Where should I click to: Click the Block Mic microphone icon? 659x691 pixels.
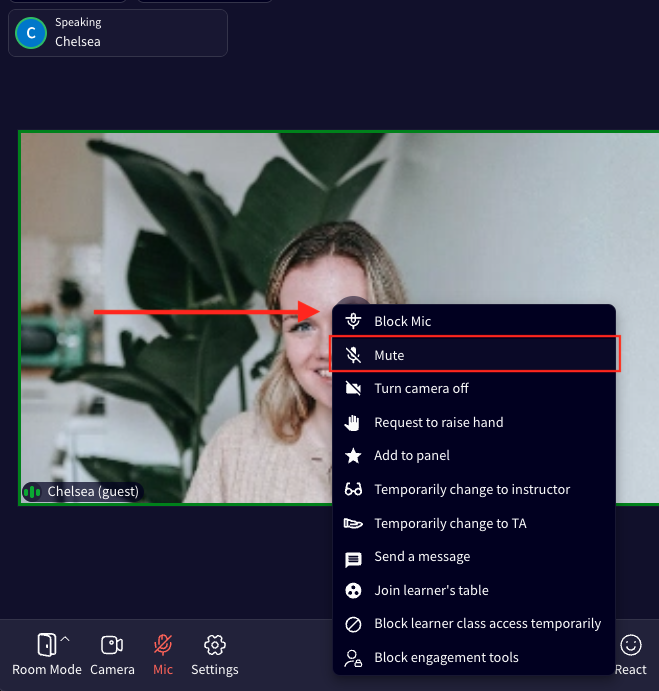pos(353,321)
